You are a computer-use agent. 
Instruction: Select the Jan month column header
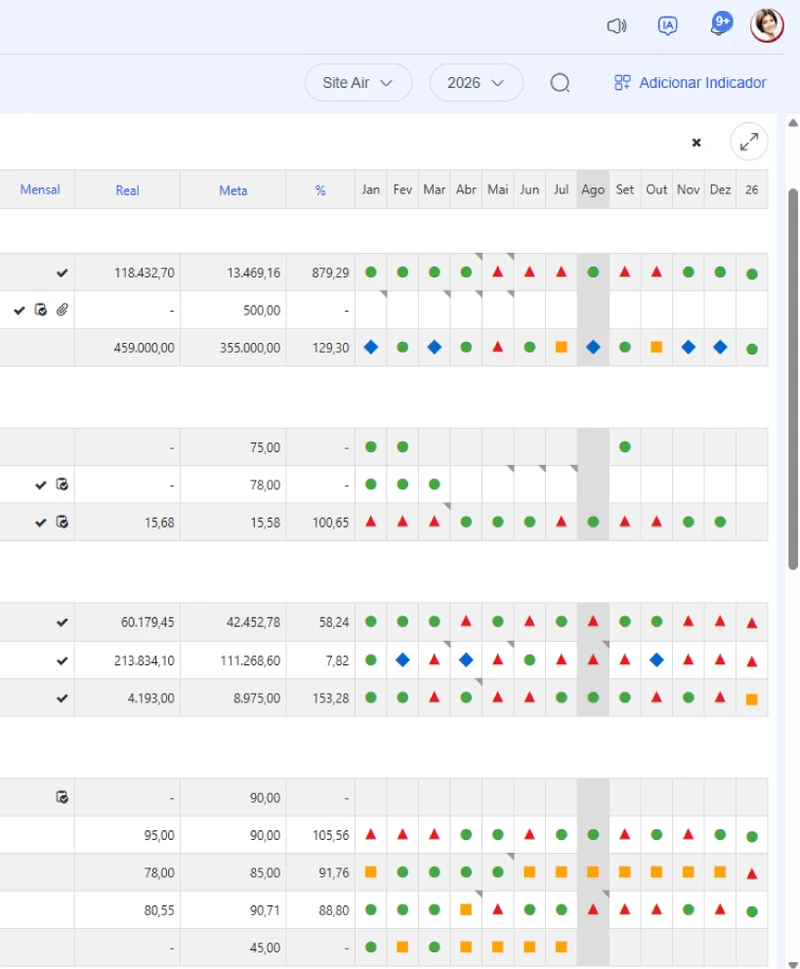371,190
